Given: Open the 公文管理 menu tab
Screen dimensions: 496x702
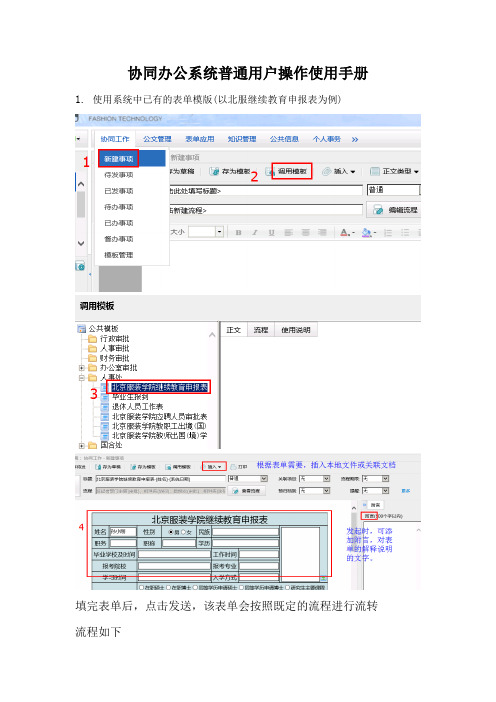Looking at the screenshot, I should (x=157, y=139).
